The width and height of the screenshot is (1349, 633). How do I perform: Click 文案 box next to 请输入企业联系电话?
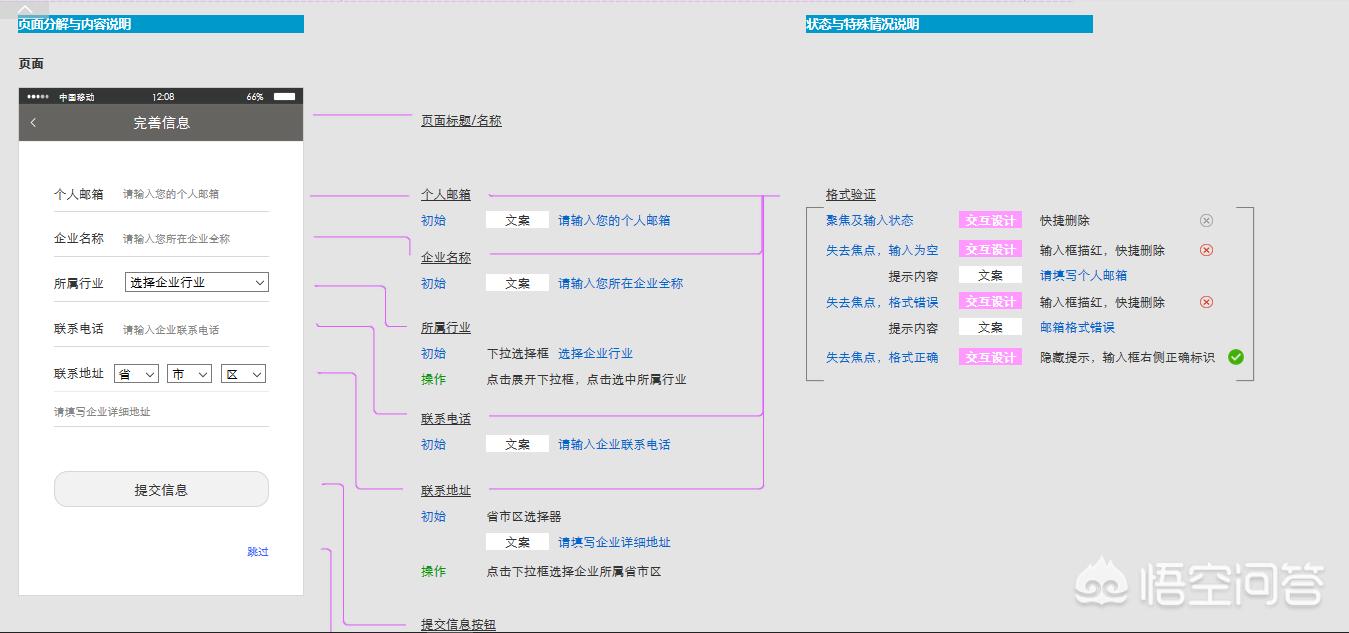tap(517, 445)
